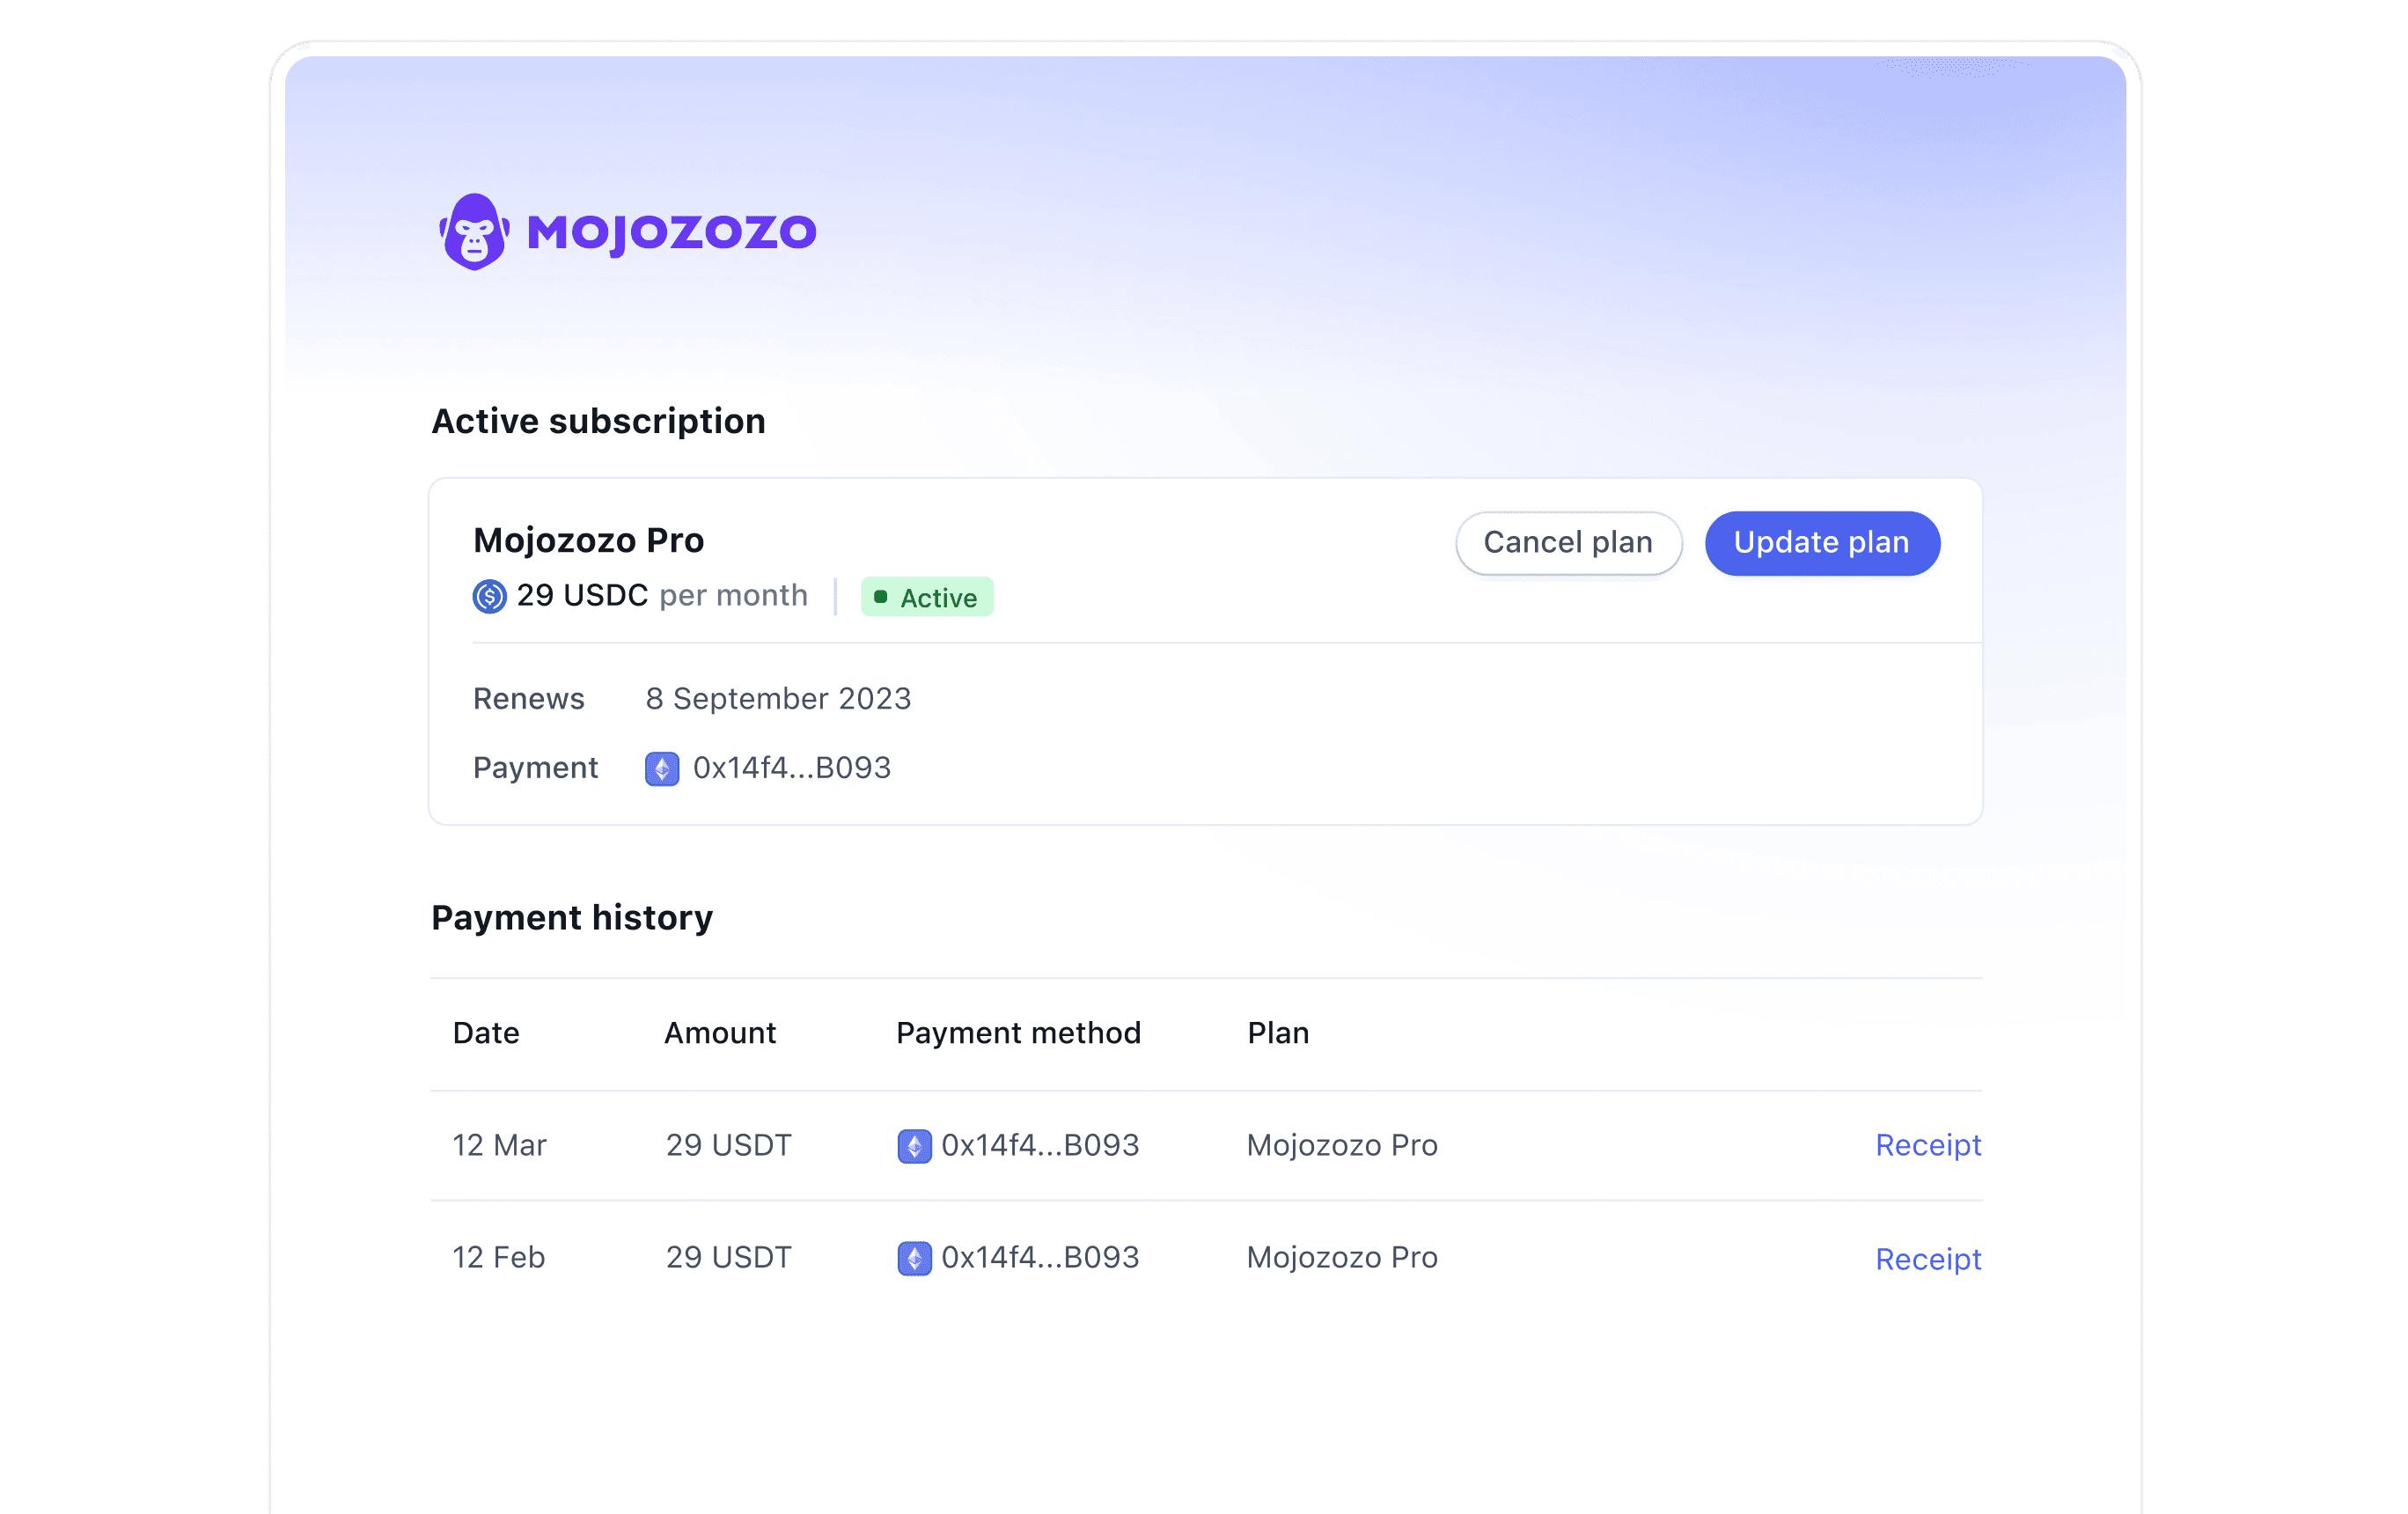Click Mojozozo Pro plan in 12 Feb row
The image size is (2408, 1514).
1342,1258
